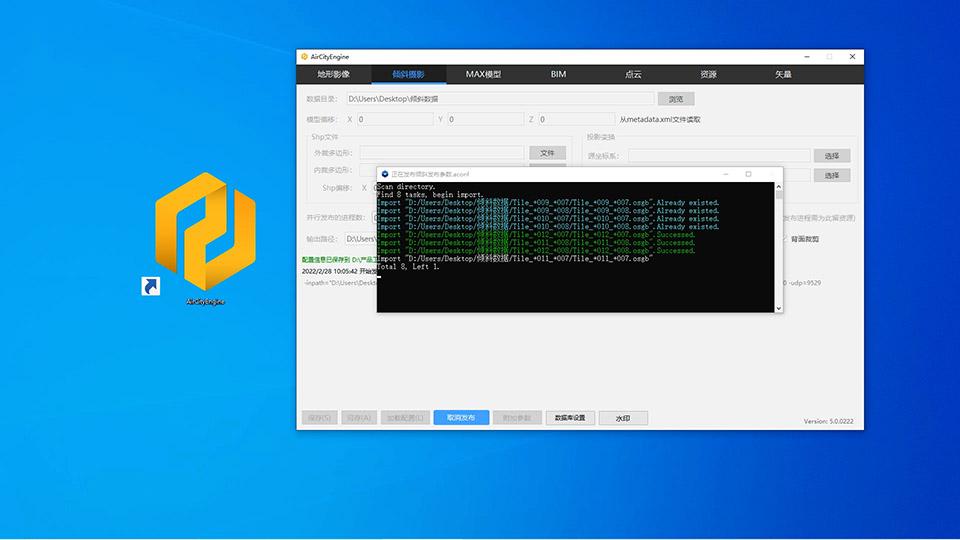Viewport: 960px width, 540px height.
Task: Click the 选择 button next to 源坐标系
Action: pos(831,156)
